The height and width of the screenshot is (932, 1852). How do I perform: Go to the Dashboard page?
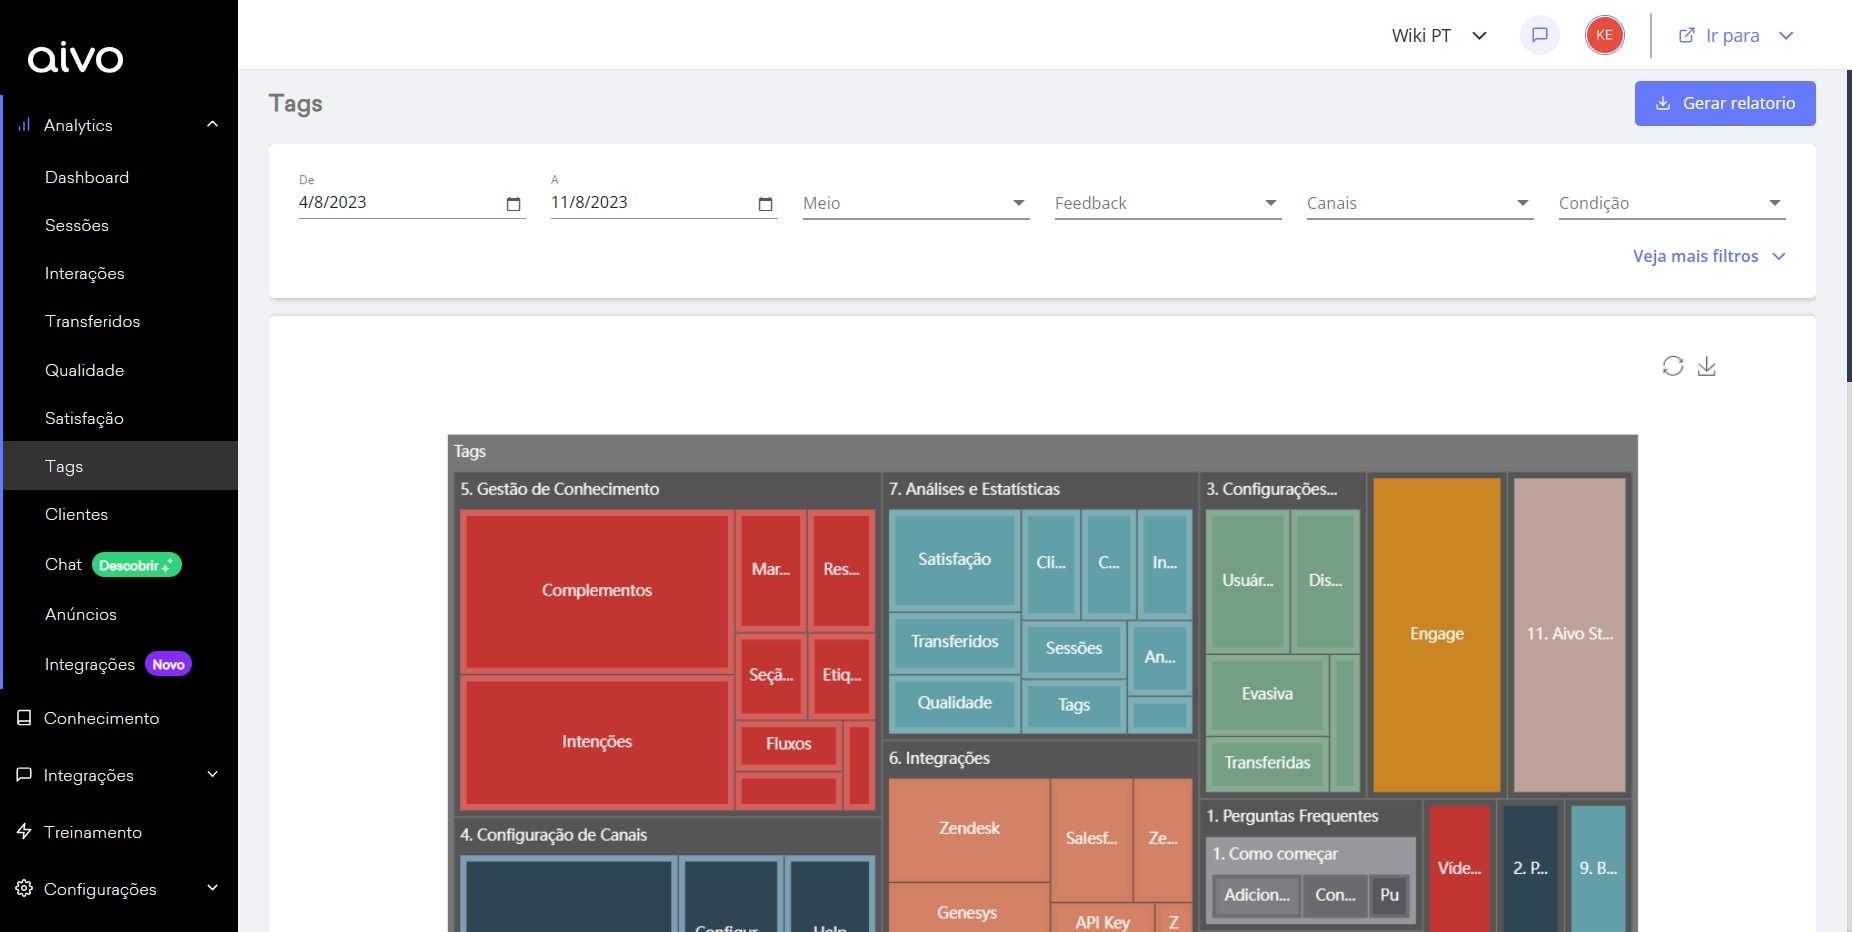click(x=87, y=177)
